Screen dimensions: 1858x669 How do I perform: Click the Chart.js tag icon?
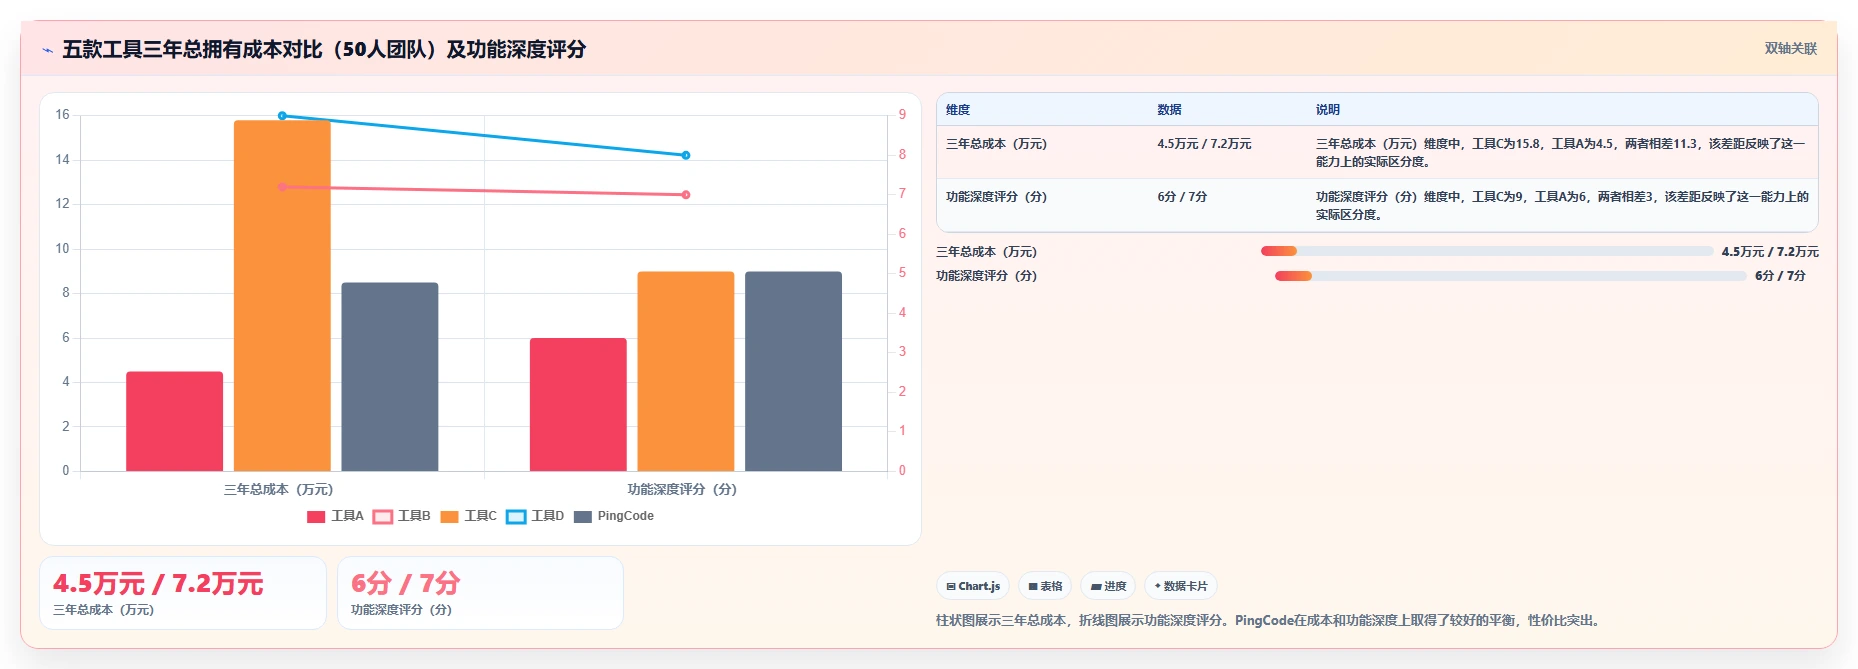click(951, 587)
